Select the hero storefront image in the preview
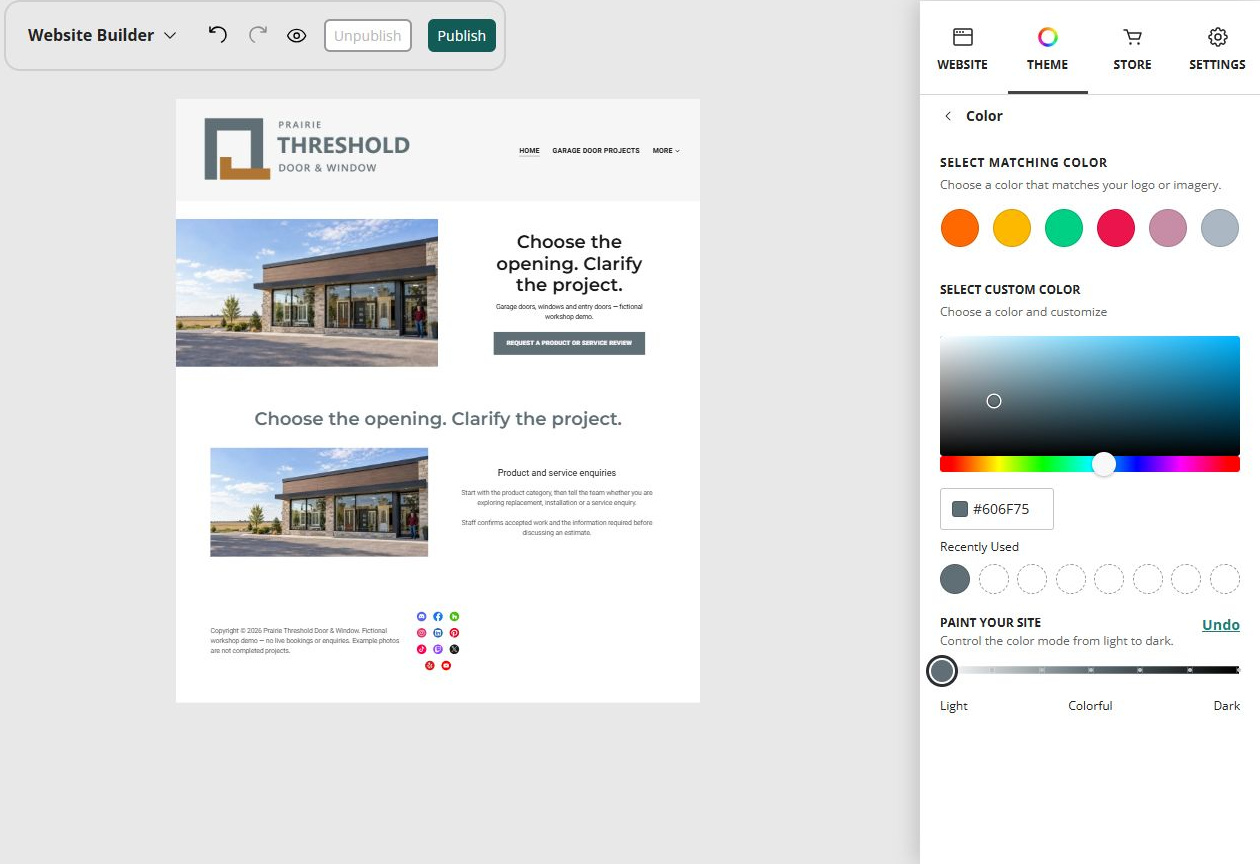 point(307,293)
